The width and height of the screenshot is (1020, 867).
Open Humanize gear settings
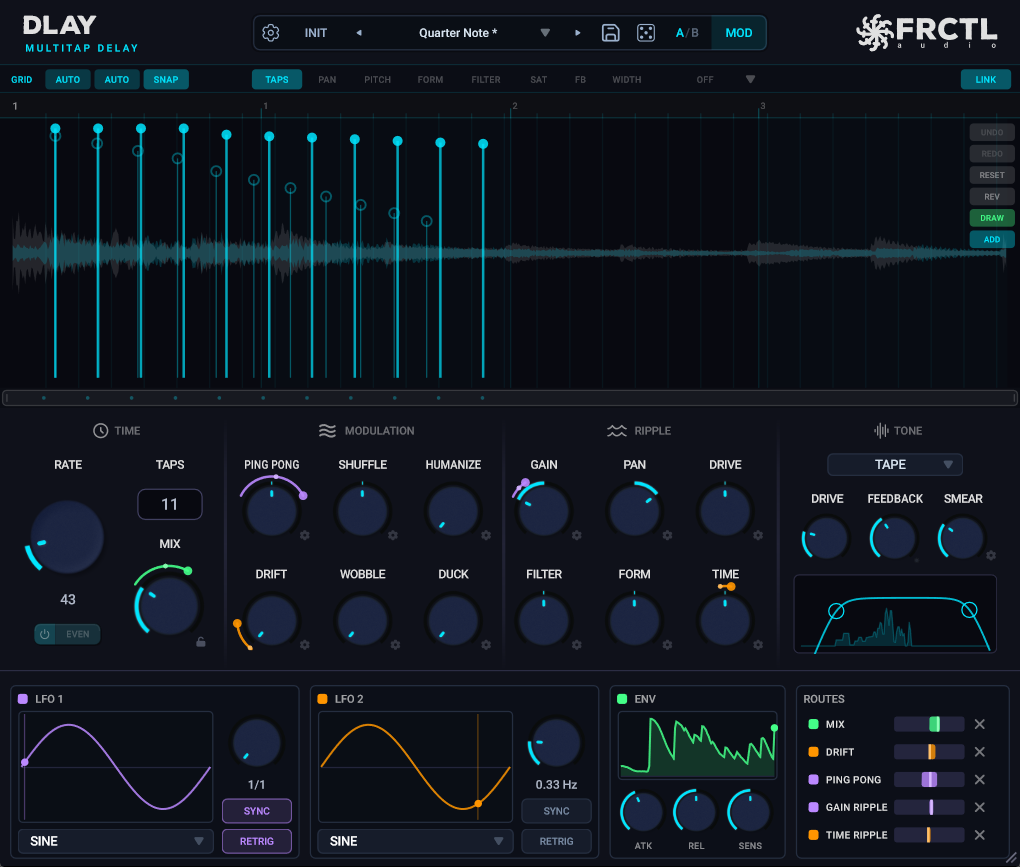click(x=486, y=535)
